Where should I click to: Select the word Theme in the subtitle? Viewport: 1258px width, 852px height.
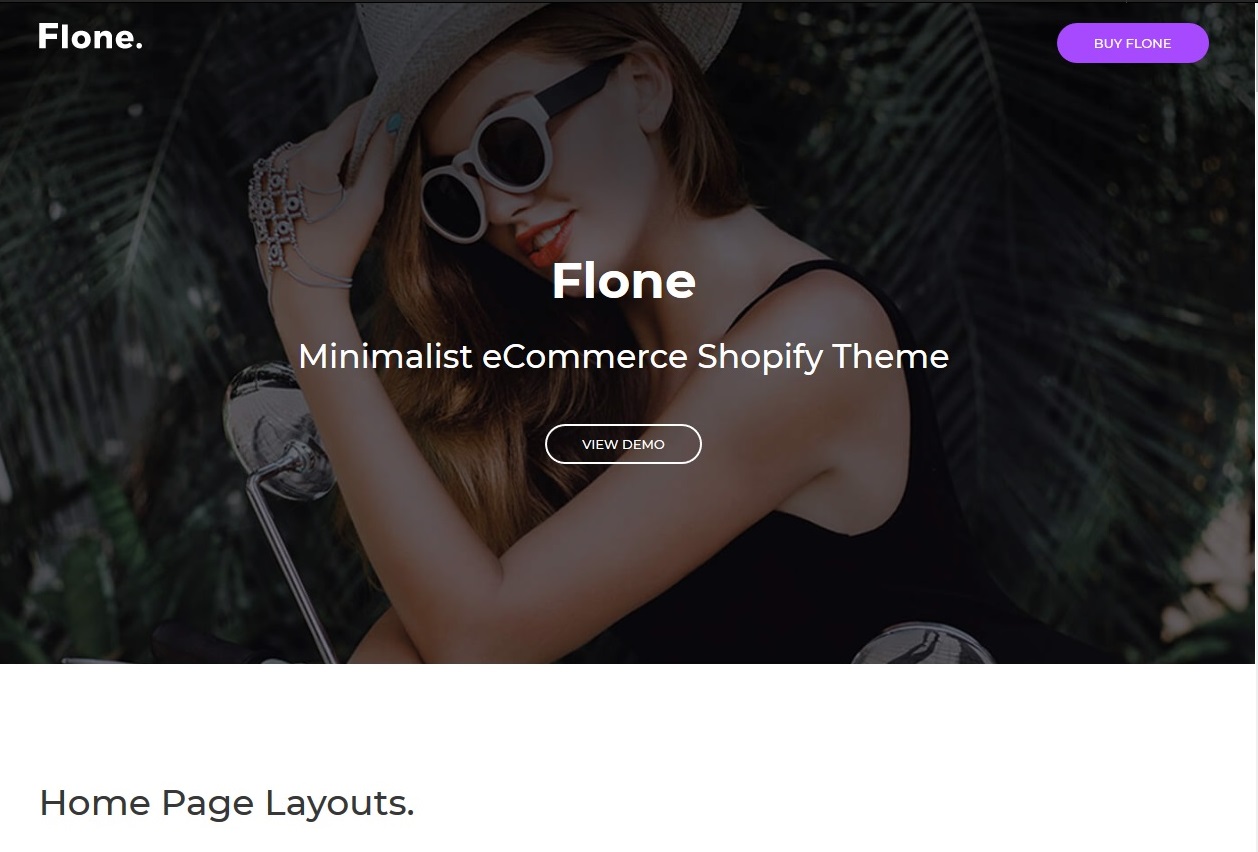tap(890, 356)
